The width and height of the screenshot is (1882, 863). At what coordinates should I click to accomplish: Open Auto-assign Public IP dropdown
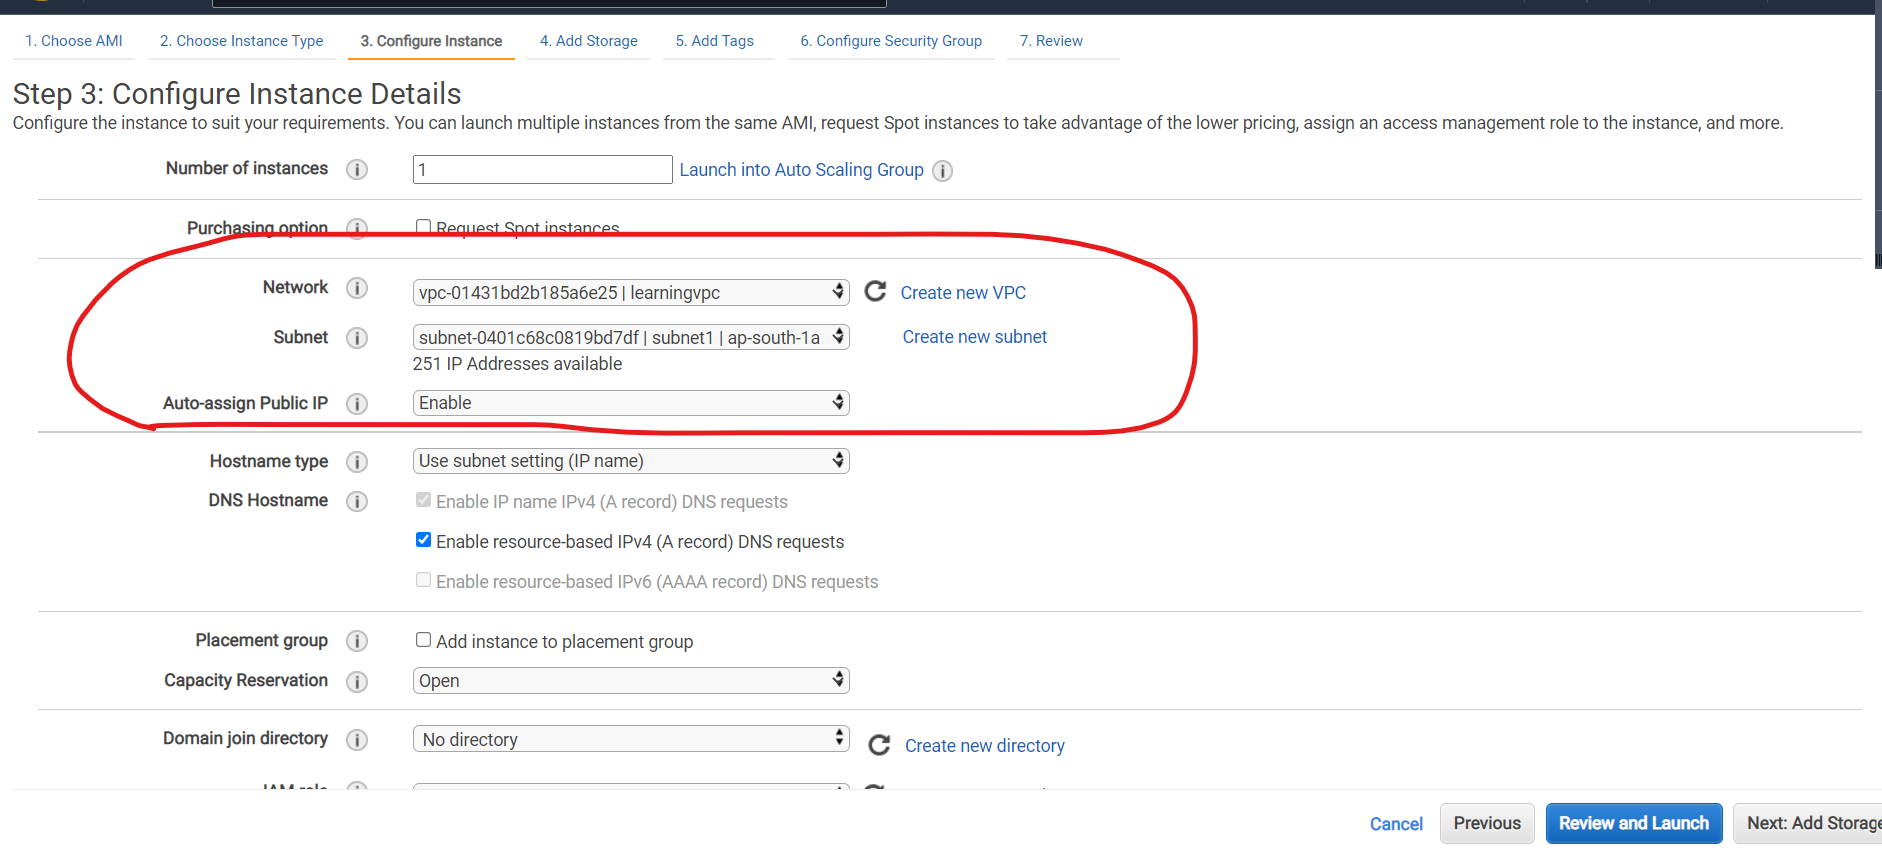[631, 403]
